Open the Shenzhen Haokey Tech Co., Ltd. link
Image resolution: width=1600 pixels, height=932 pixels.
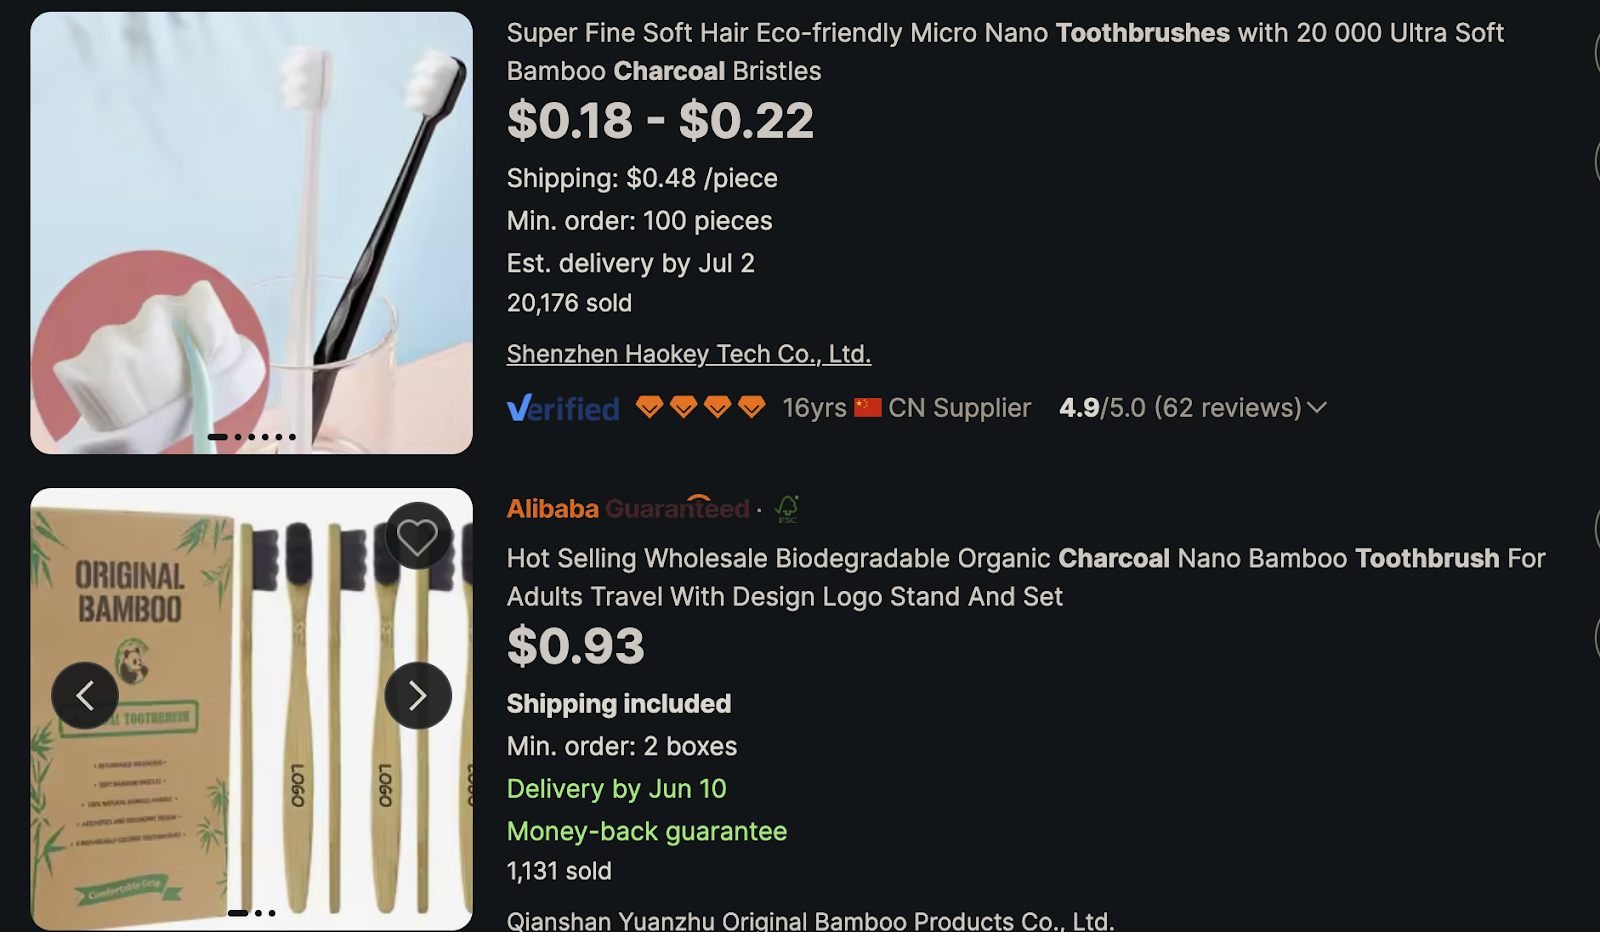688,354
